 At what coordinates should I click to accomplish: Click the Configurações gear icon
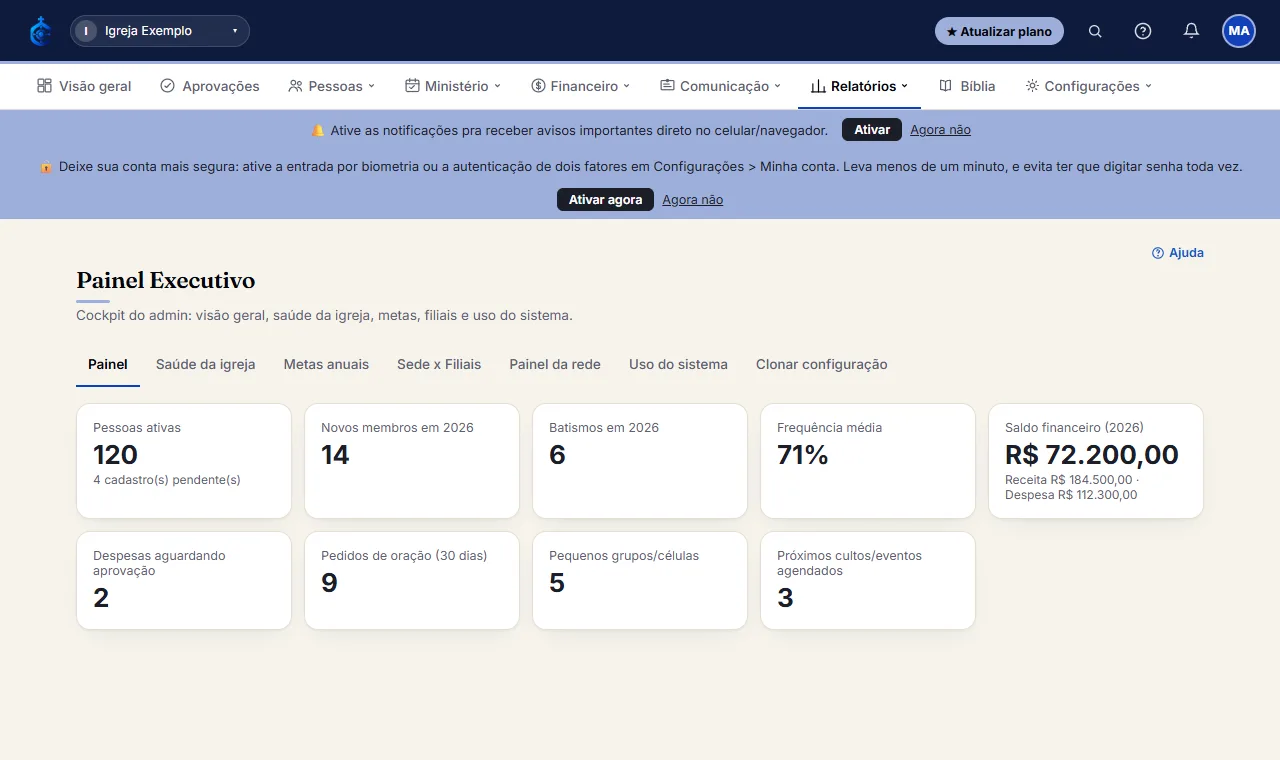[x=1032, y=86]
